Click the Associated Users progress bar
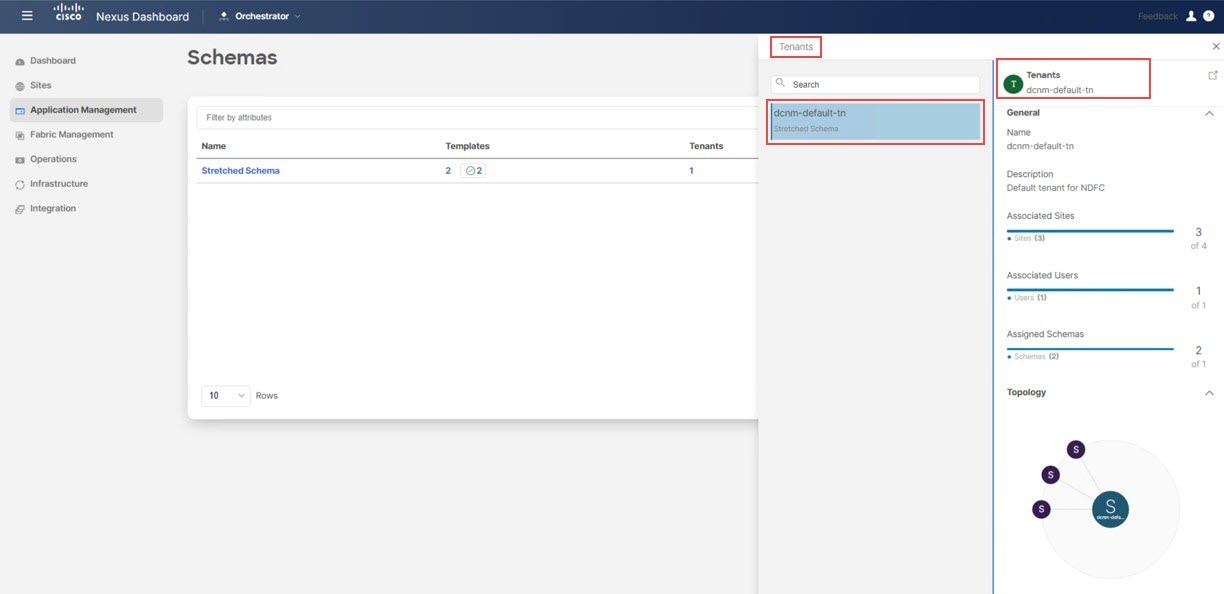1224x594 pixels. [1090, 290]
